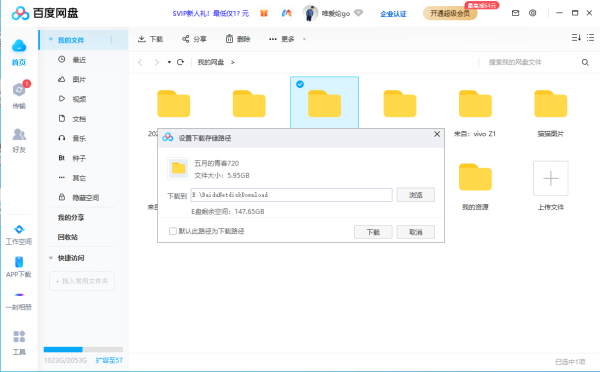This screenshot has height=372, width=600.
Task: Click the search magnifier icon
Action: coord(585,62)
